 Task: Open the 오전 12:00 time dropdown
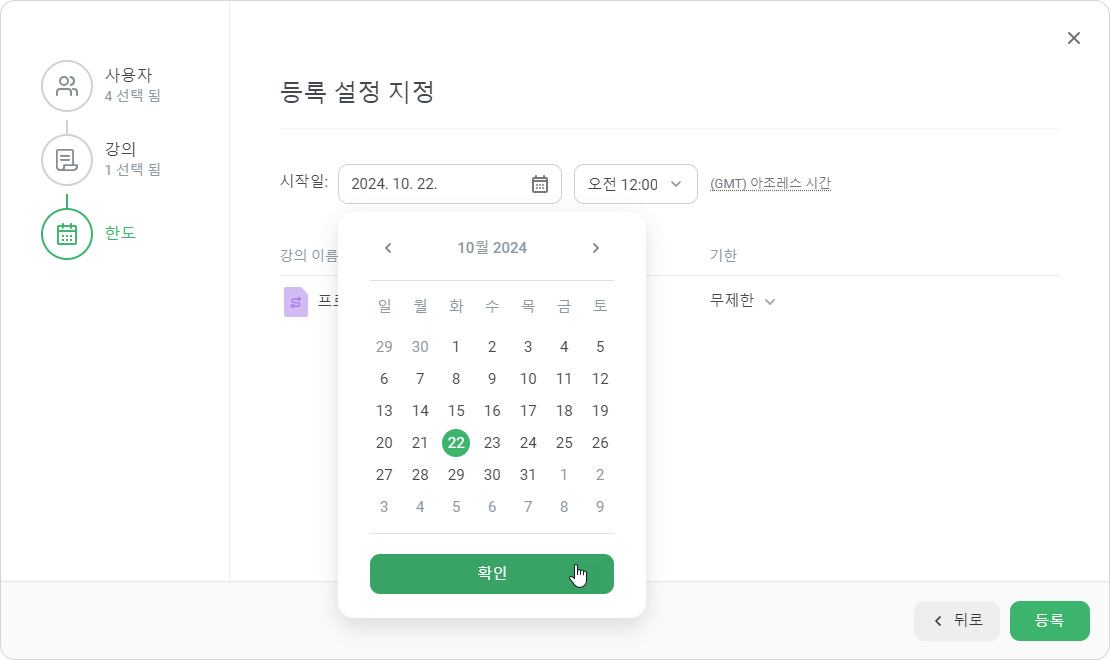point(636,184)
